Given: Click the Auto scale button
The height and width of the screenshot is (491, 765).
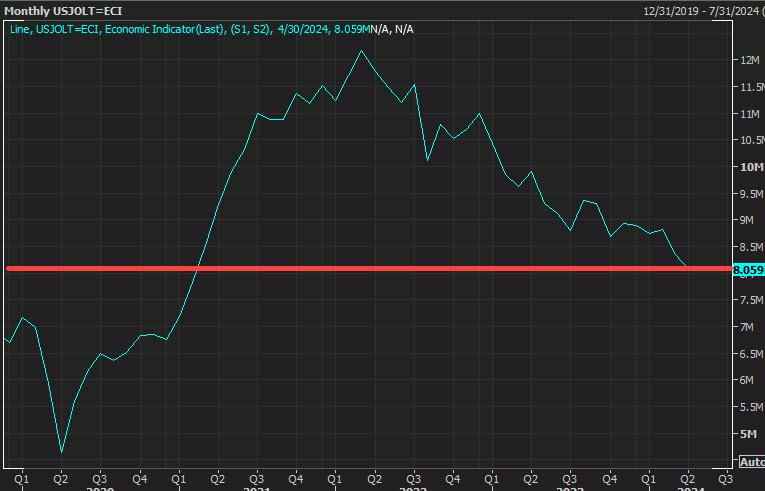Looking at the screenshot, I should click(749, 461).
